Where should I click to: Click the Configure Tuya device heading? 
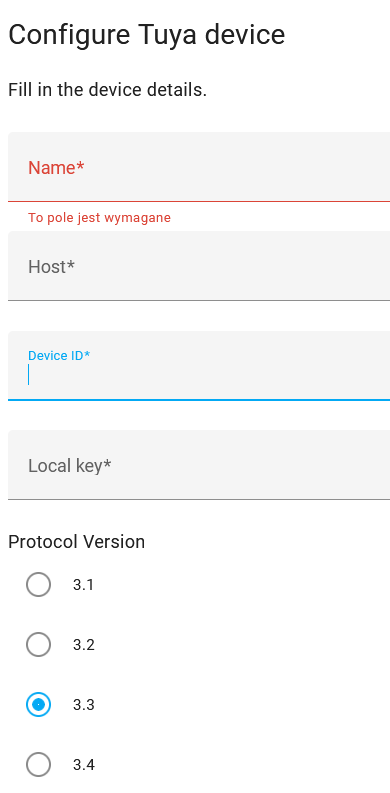[x=147, y=35]
